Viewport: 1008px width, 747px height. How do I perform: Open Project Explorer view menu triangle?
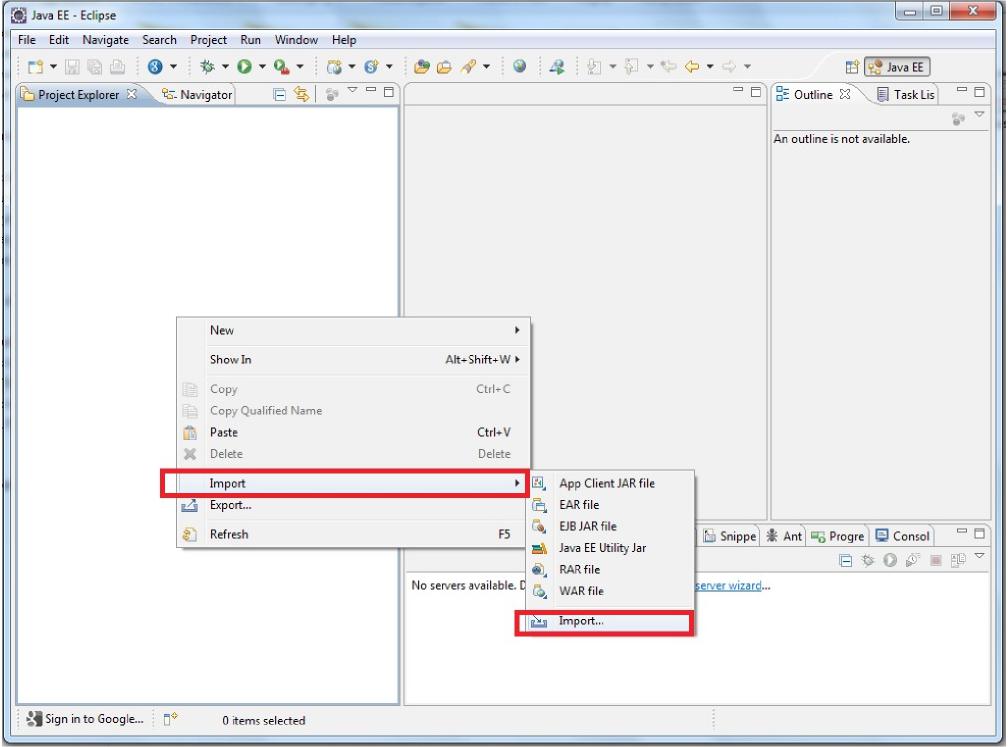352,93
